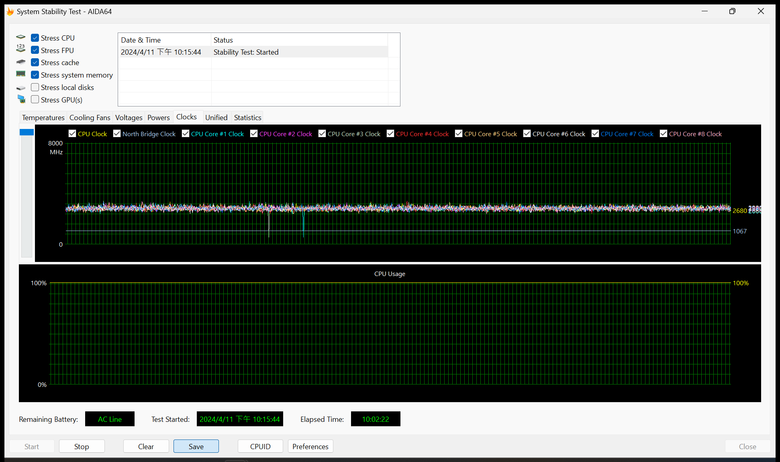The width and height of the screenshot is (780, 462).
Task: Uncheck the Stress FPU checkbox
Action: pos(35,50)
